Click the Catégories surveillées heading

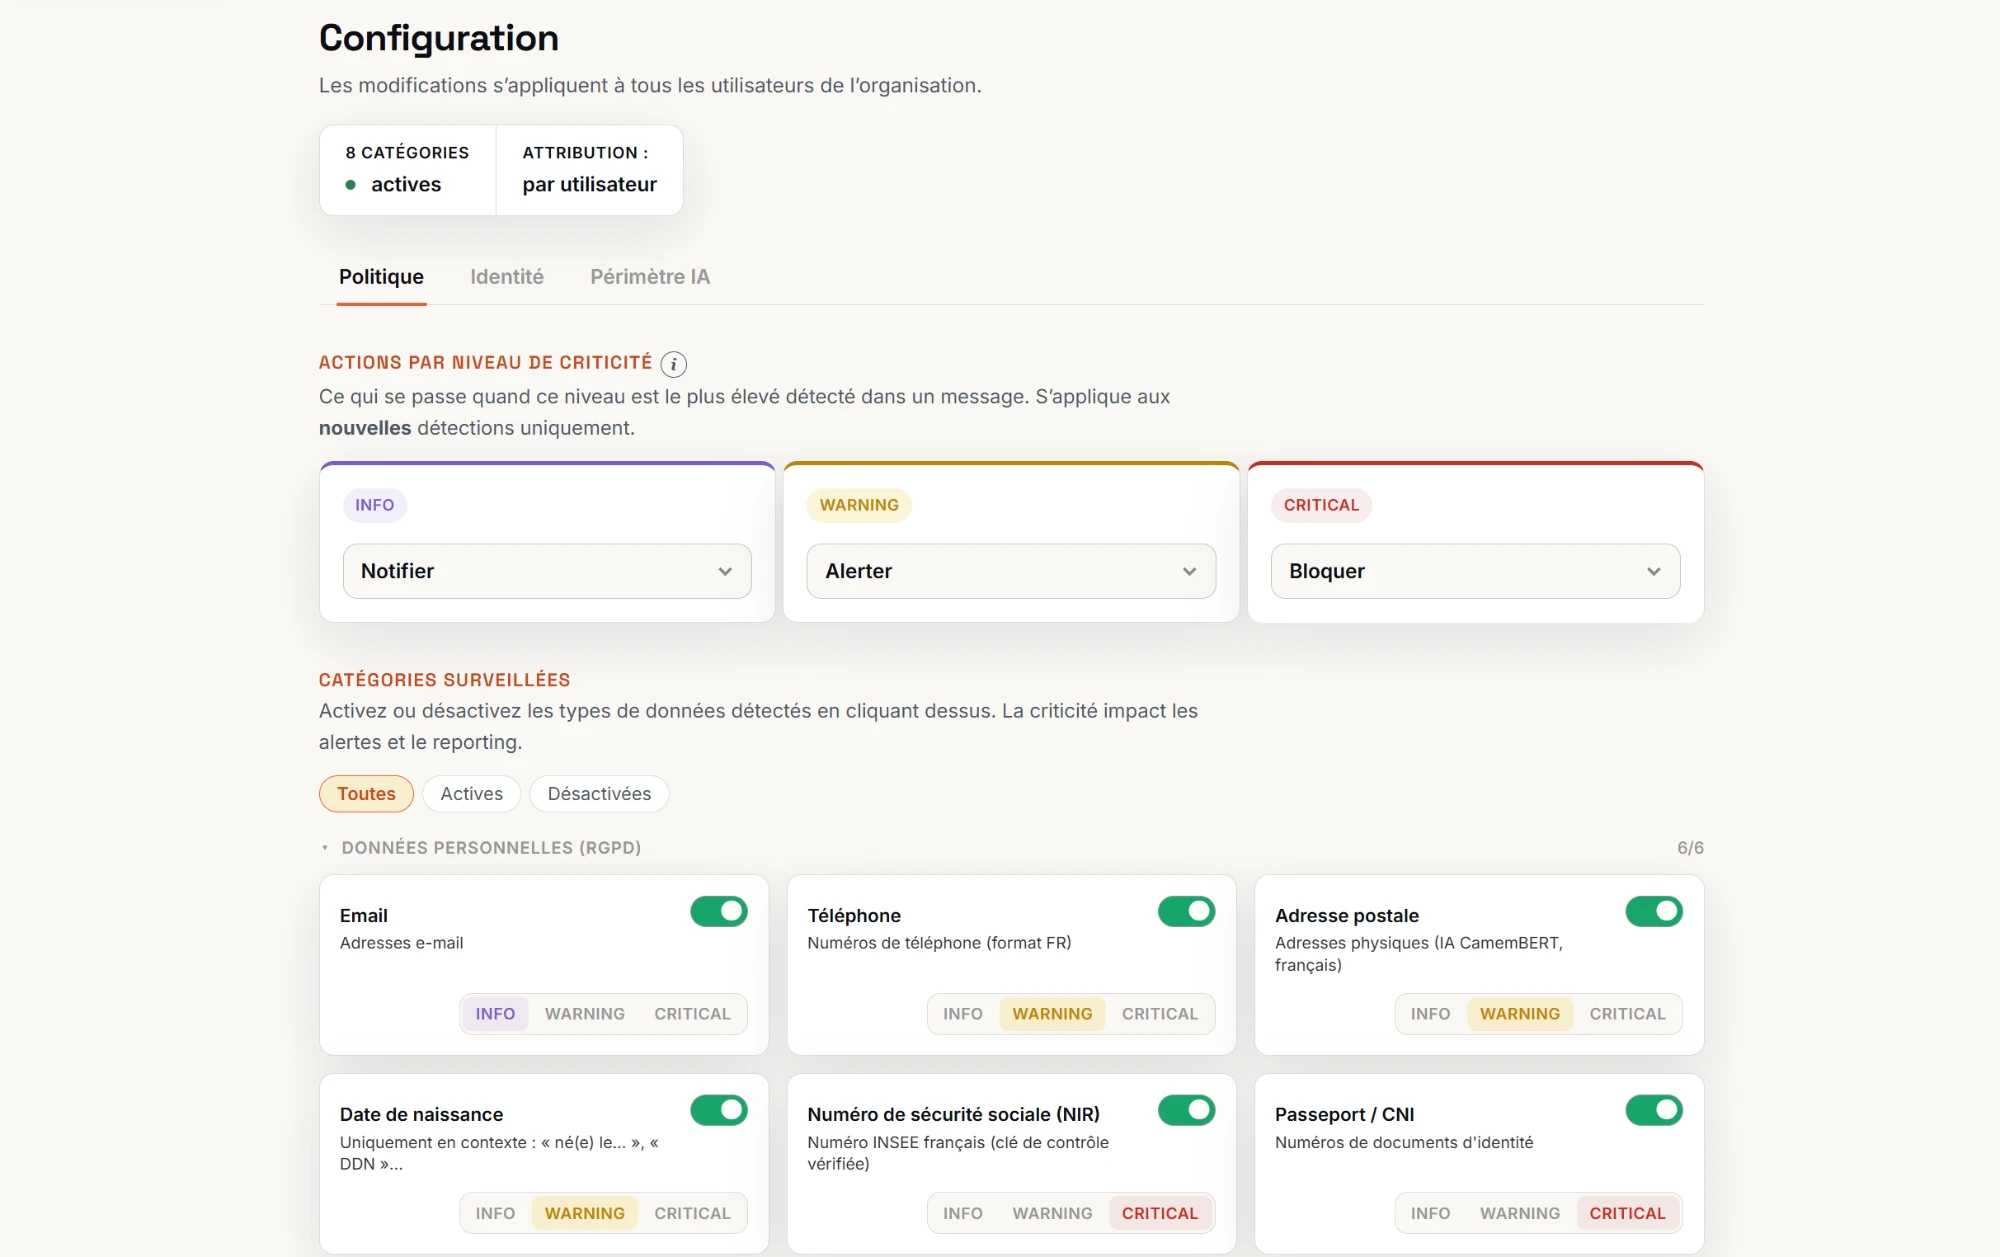coord(444,680)
